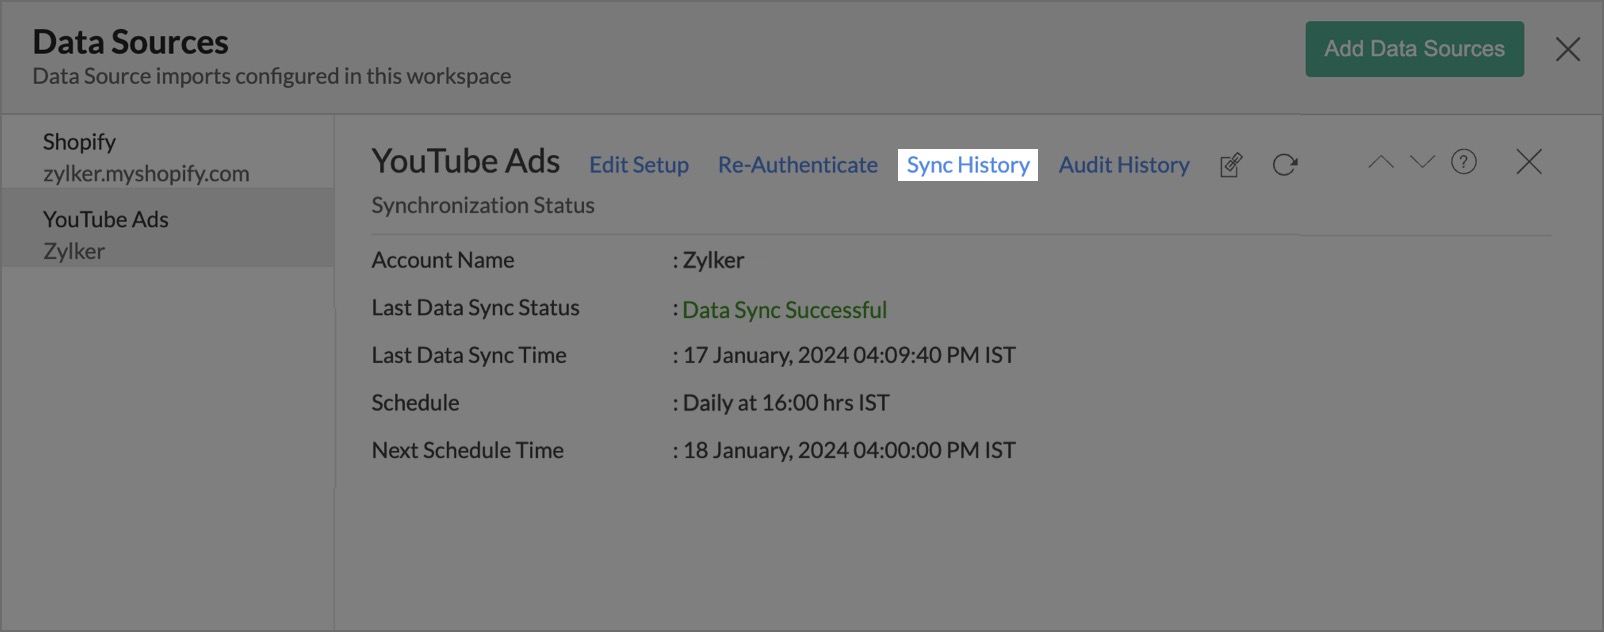Close the YouTube Ads details panel
The height and width of the screenshot is (632, 1604).
[1529, 162]
